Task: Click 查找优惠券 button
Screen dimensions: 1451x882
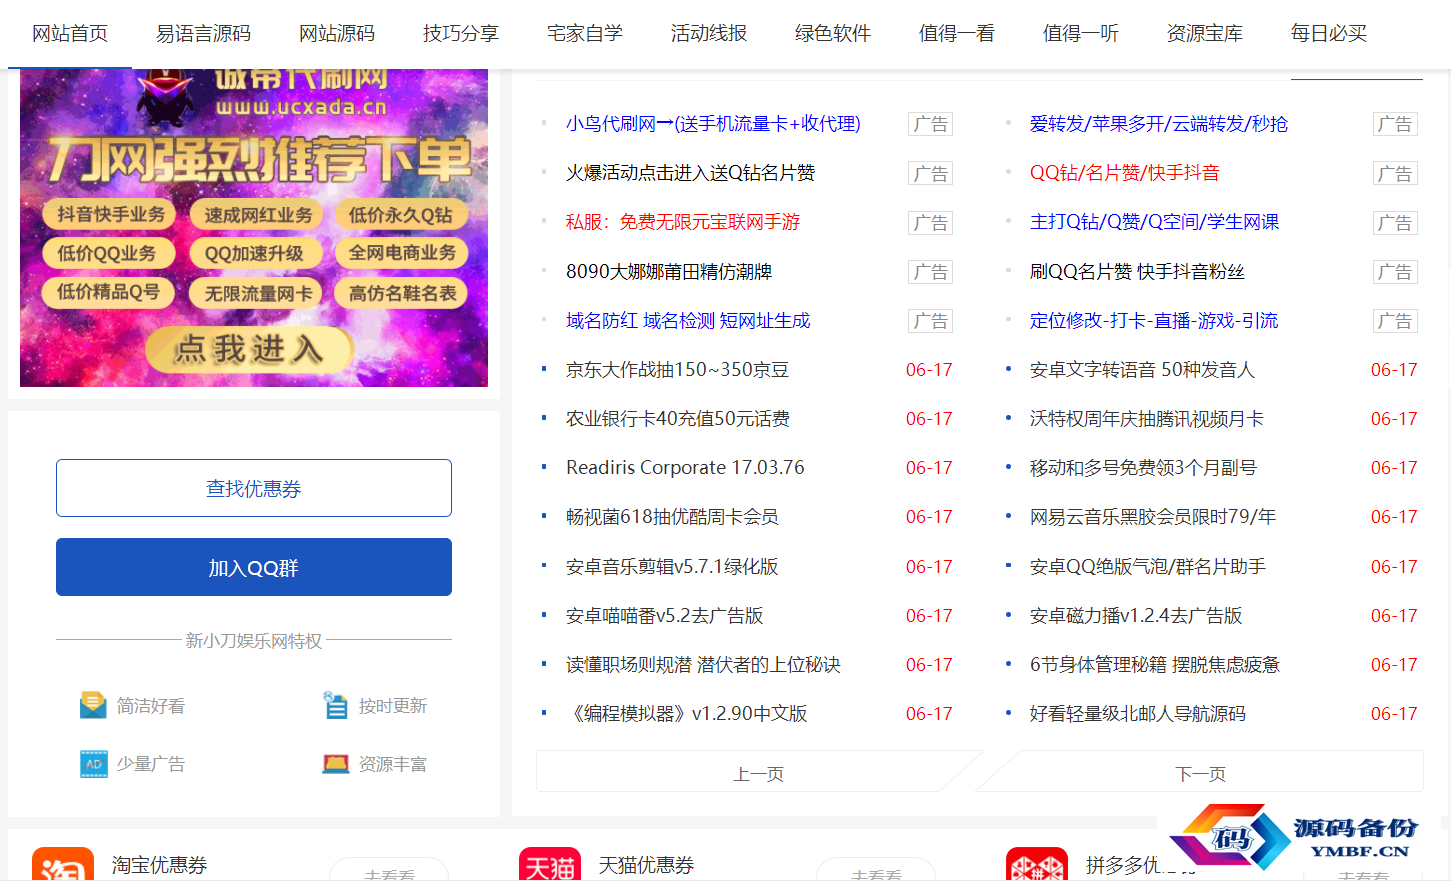Action: tap(254, 488)
